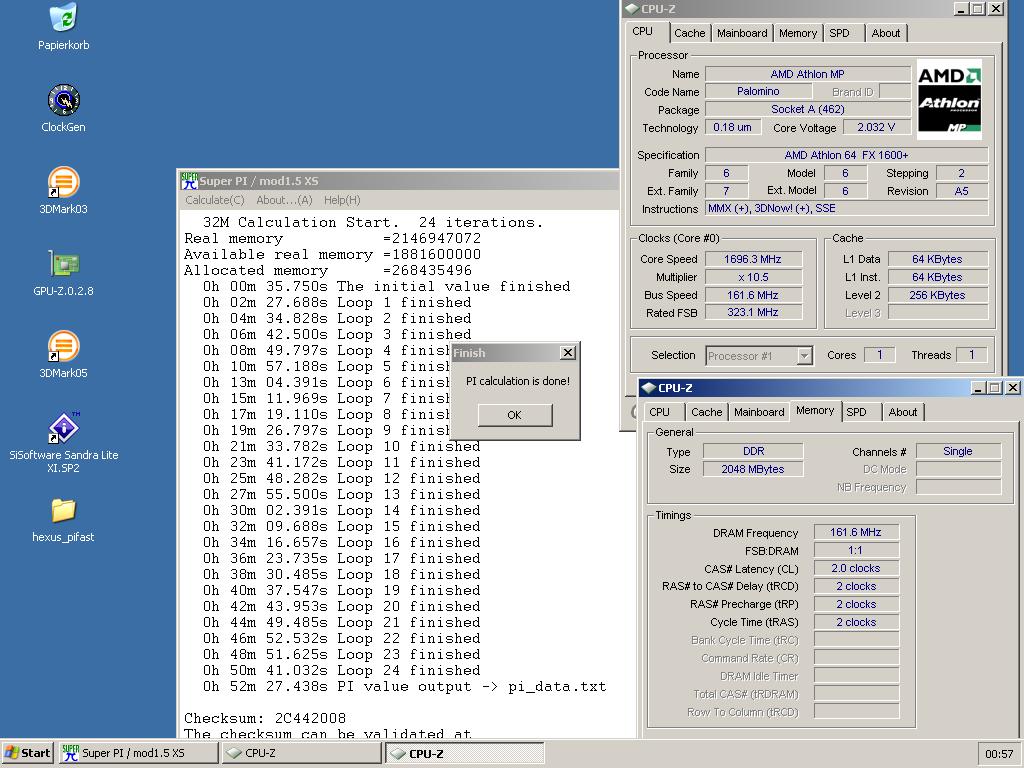1024x768 pixels.
Task: Switch to Mainboard tab in back CPU-Z window
Action: 742,33
